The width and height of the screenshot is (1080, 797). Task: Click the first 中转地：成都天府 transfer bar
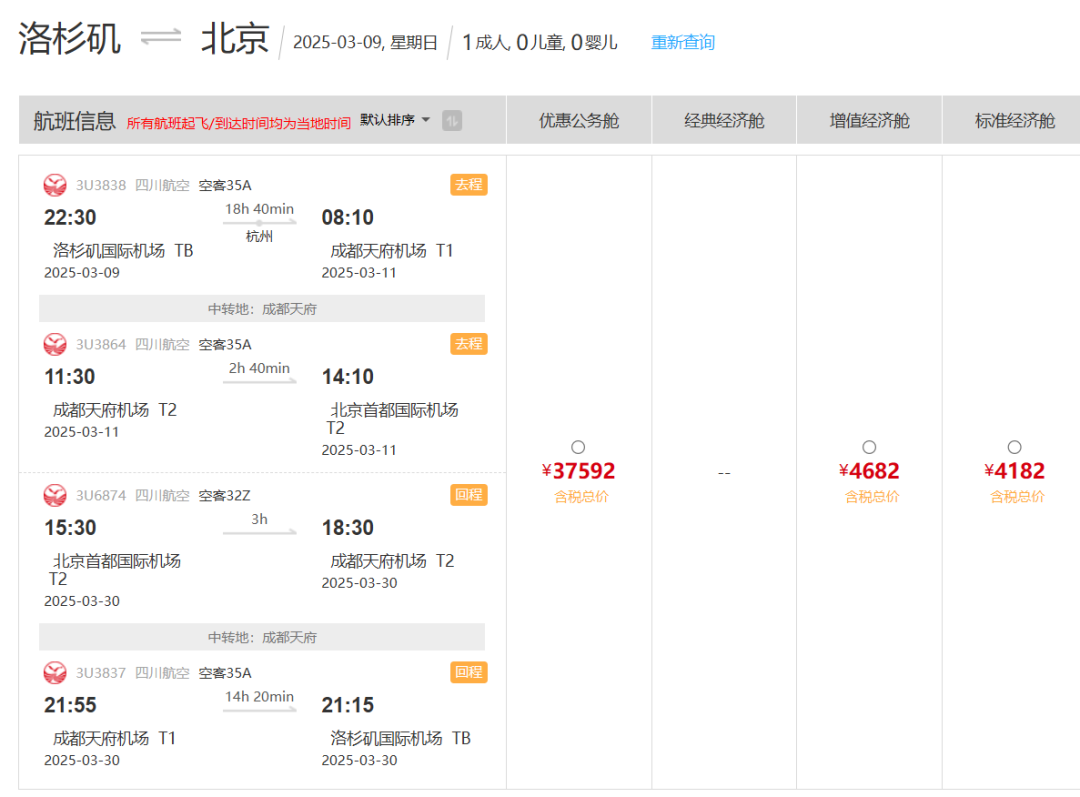point(262,309)
